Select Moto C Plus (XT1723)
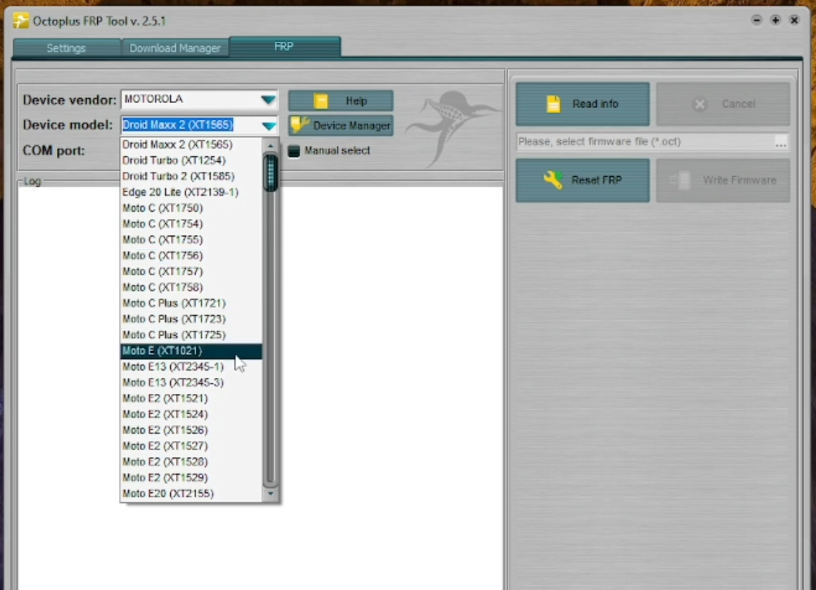Screen dimensions: 816x590 pyautogui.click(x=191, y=319)
